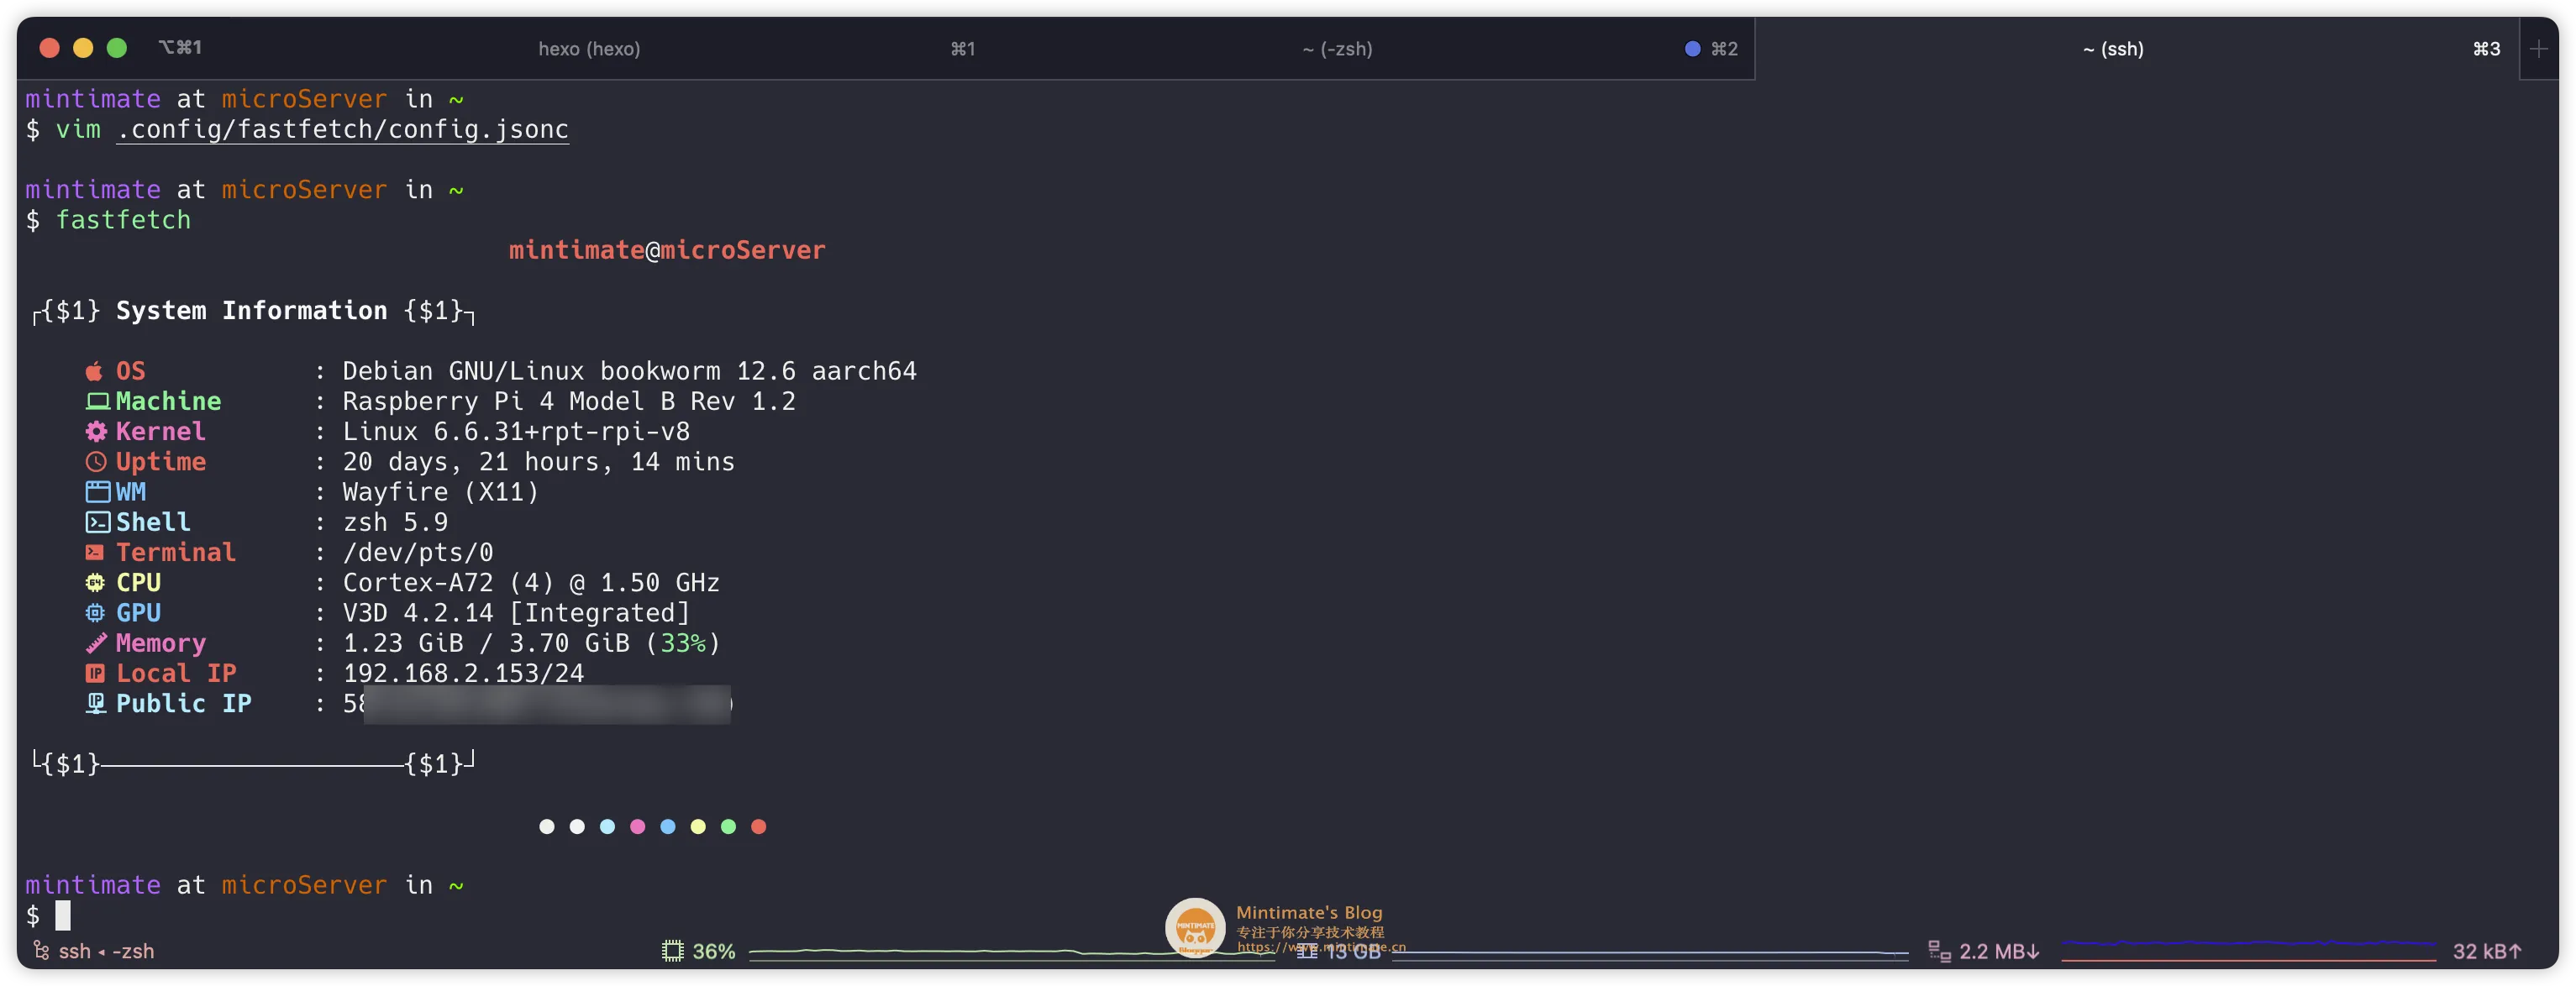Click the mintimate@microServer title
This screenshot has height=986, width=2576.
(667, 250)
